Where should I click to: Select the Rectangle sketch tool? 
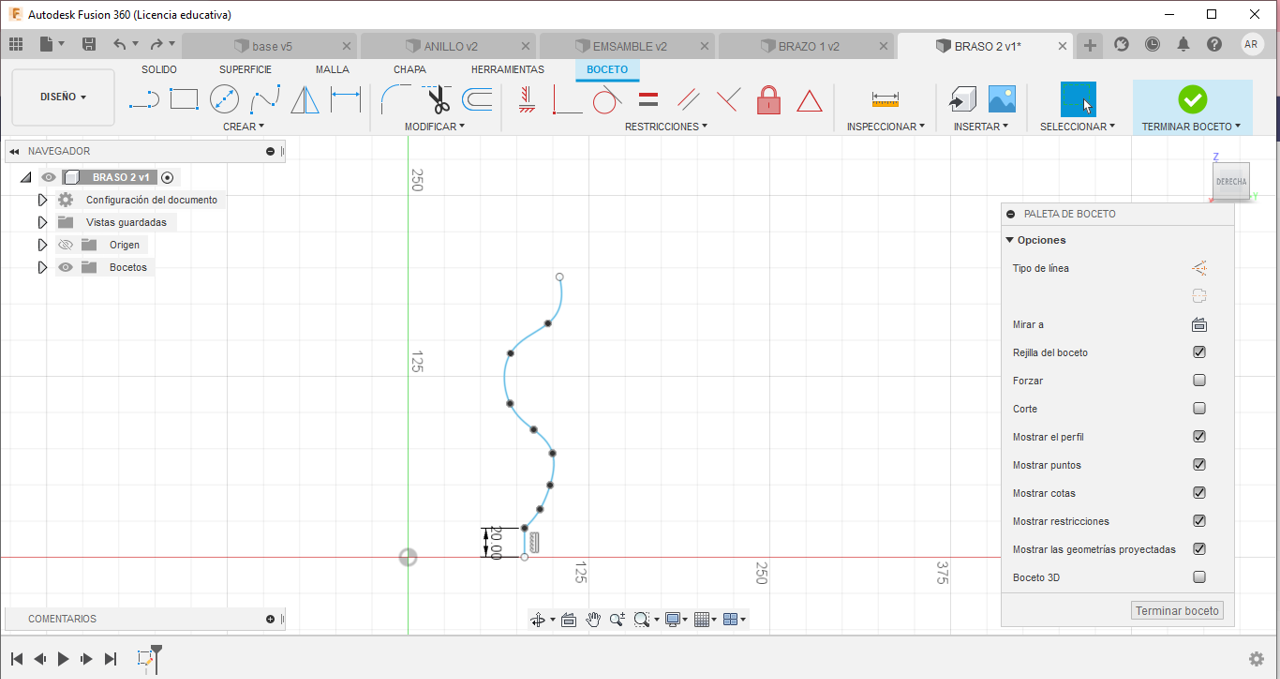tap(184, 98)
